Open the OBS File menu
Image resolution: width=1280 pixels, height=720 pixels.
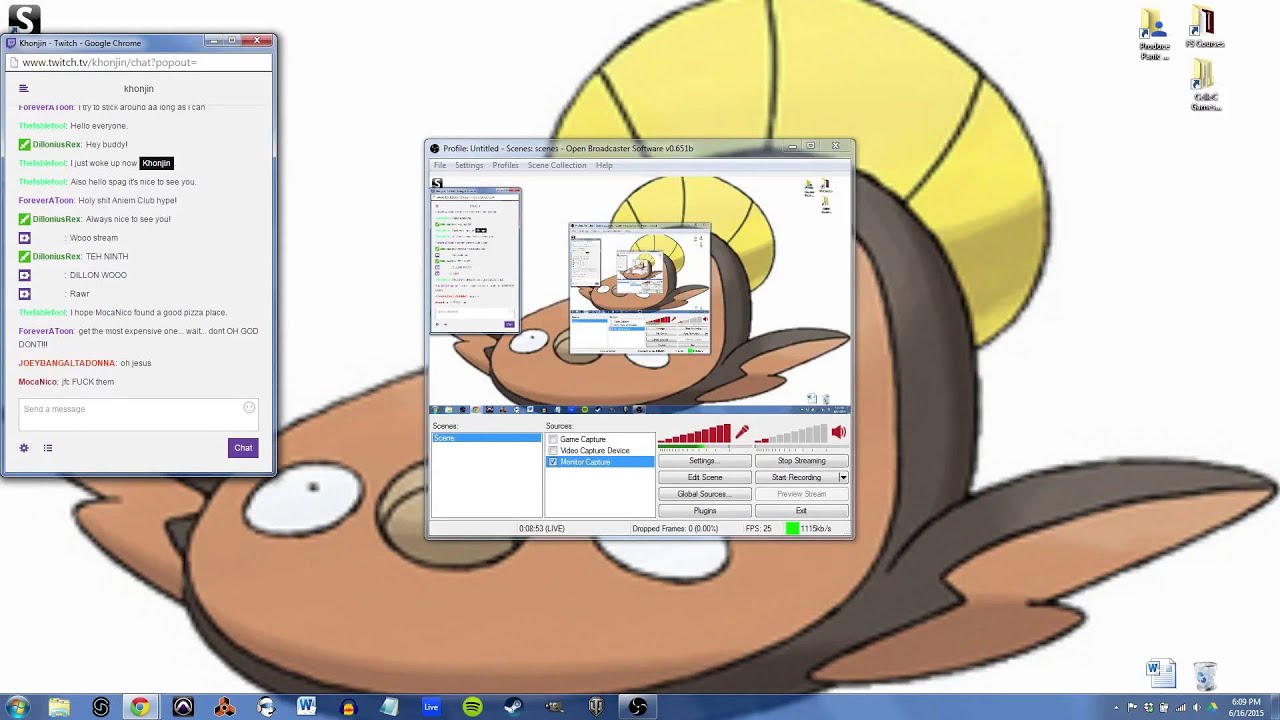[x=439, y=165]
